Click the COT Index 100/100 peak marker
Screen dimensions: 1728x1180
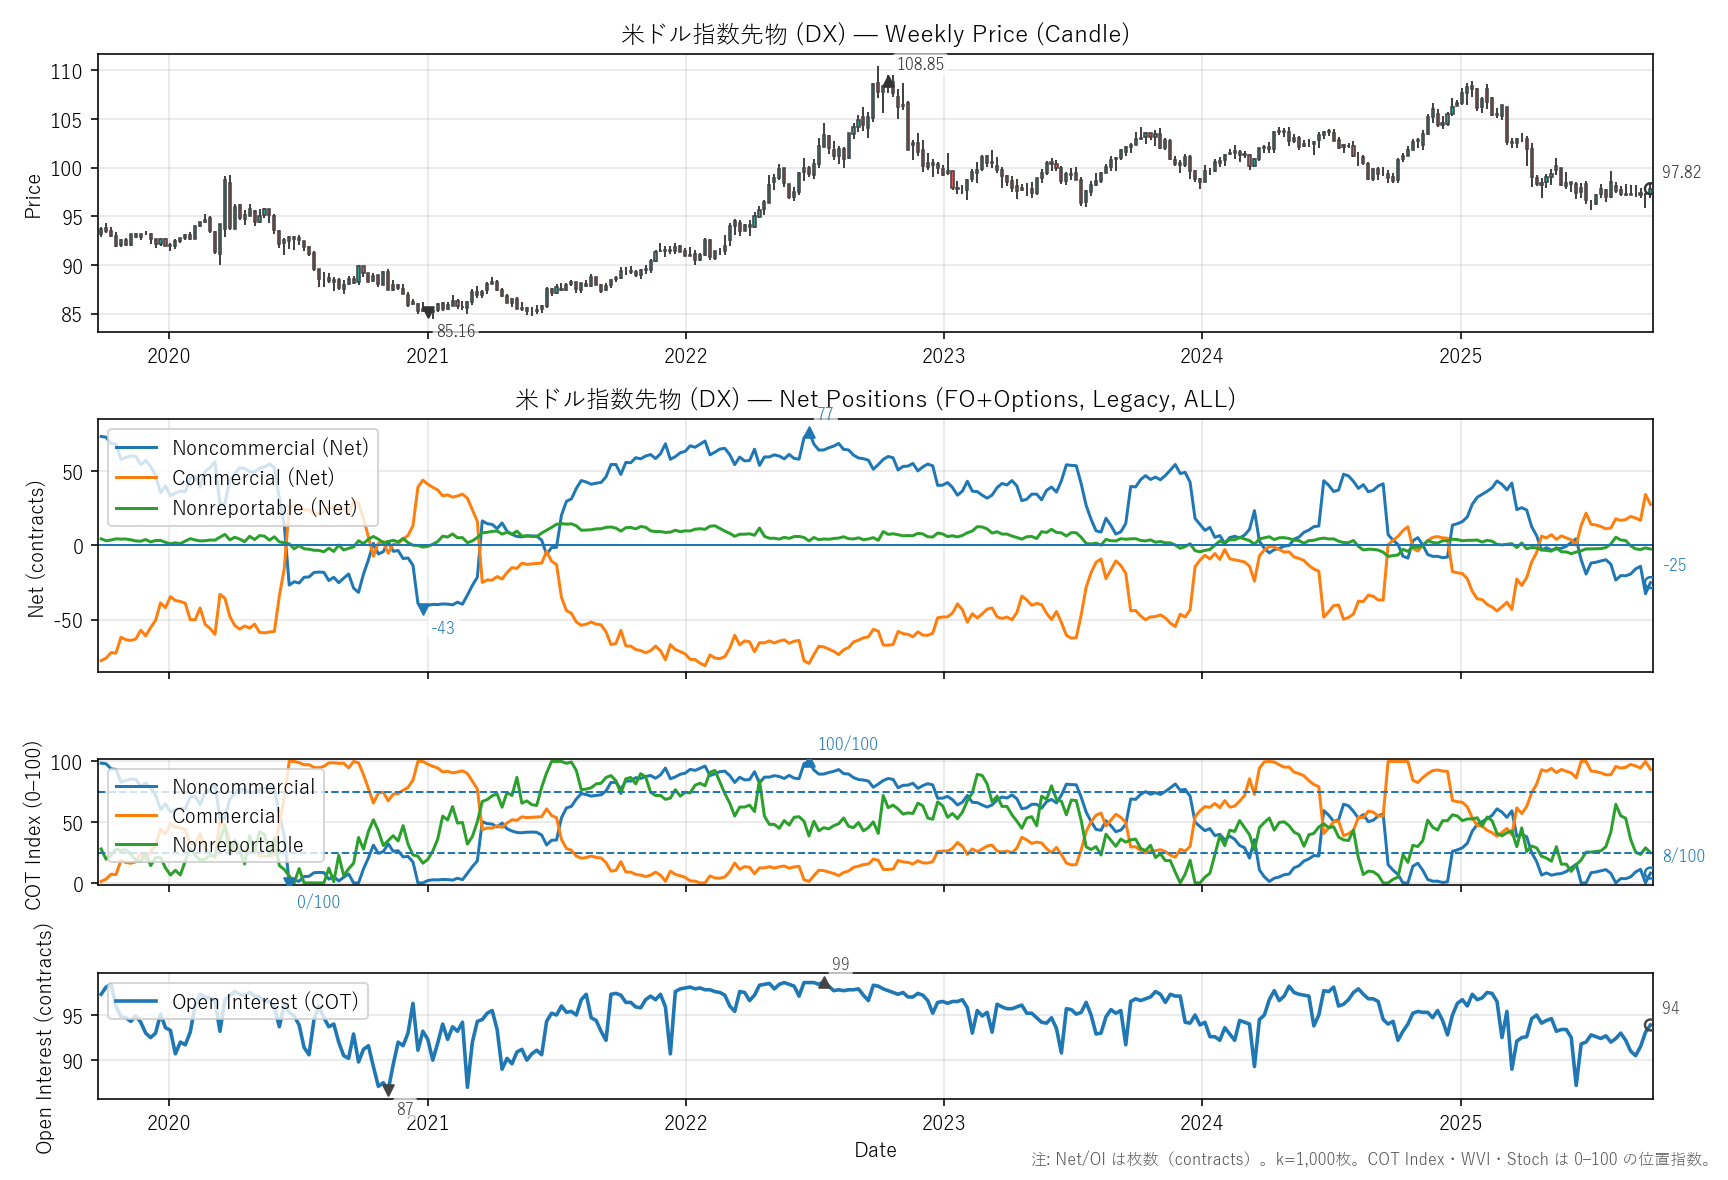pyautogui.click(x=808, y=764)
